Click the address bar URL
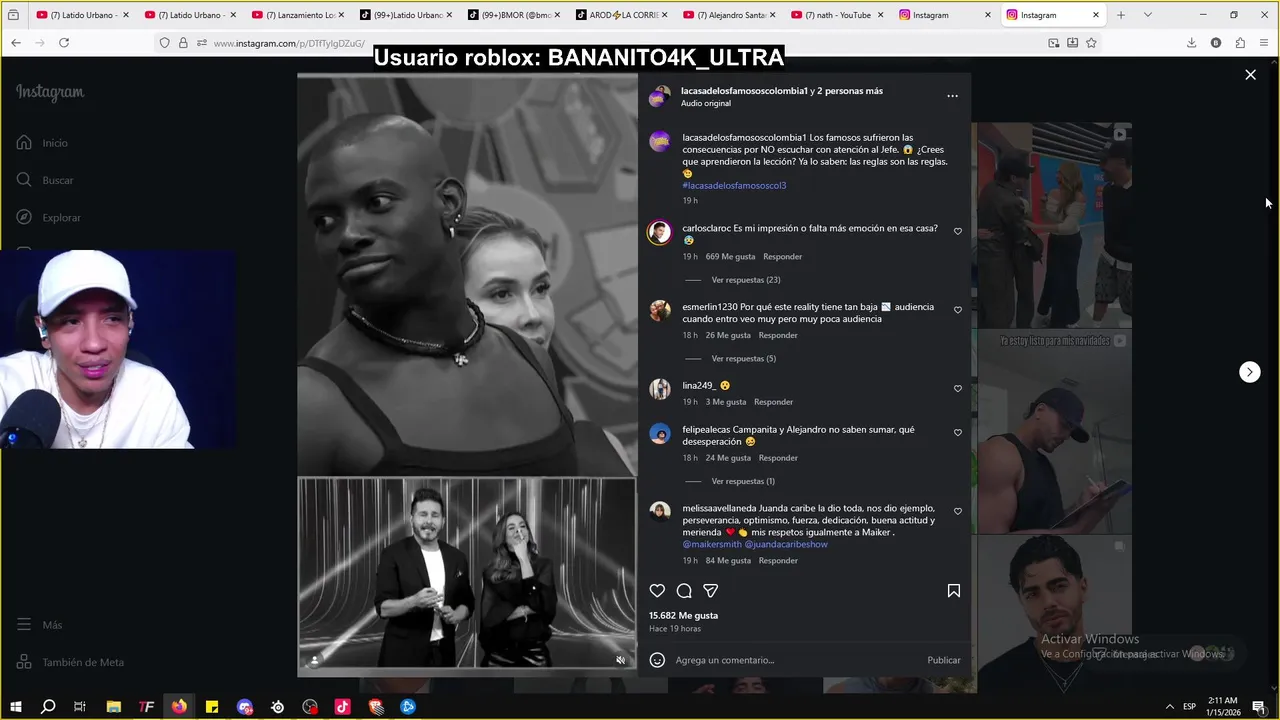The image size is (1280, 720). click(288, 43)
